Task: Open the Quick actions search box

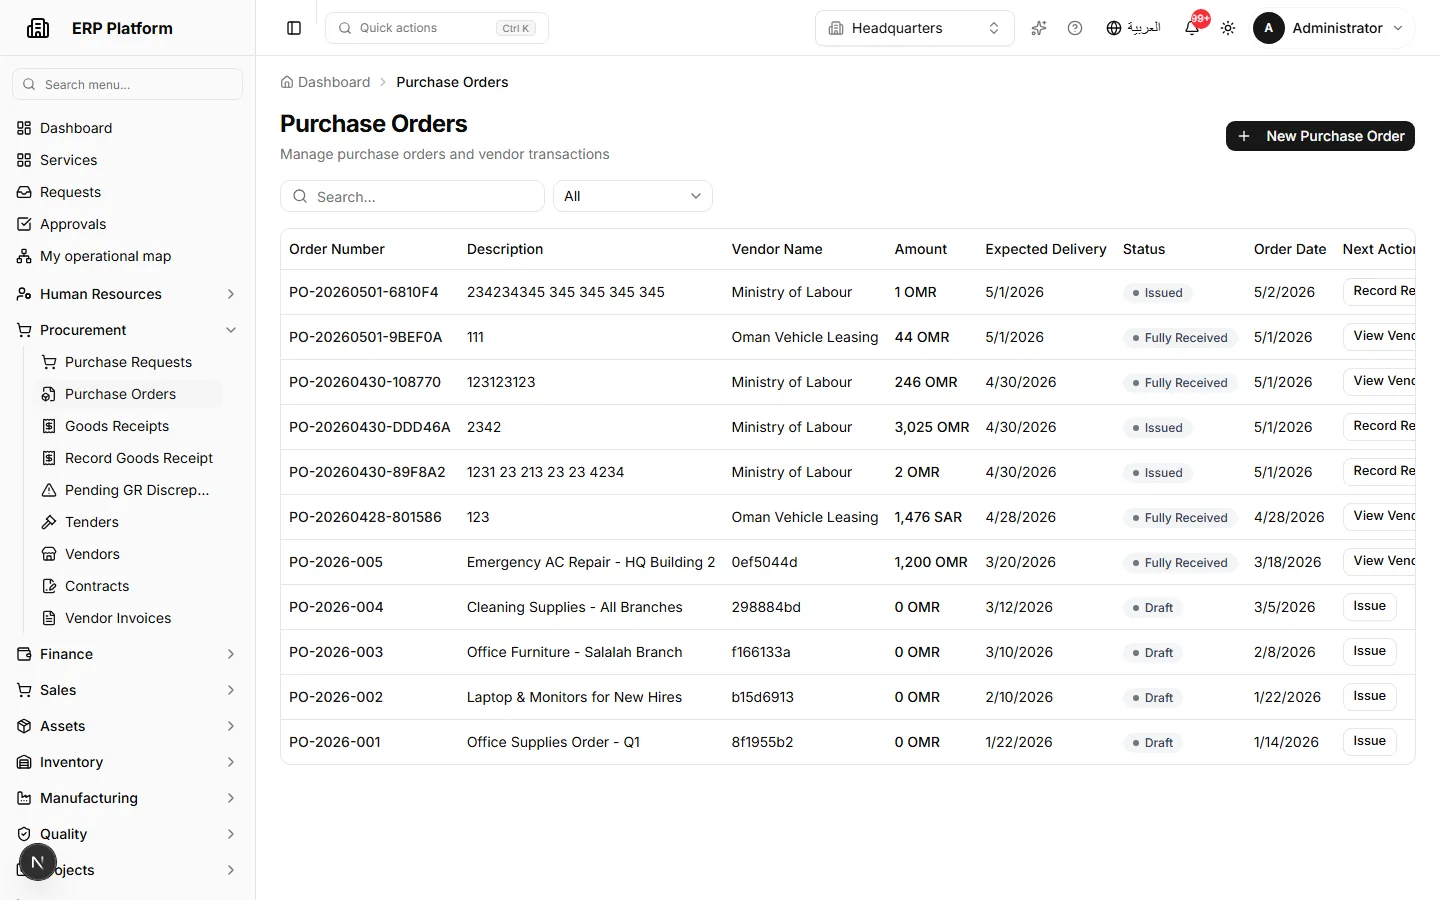Action: 437,28
